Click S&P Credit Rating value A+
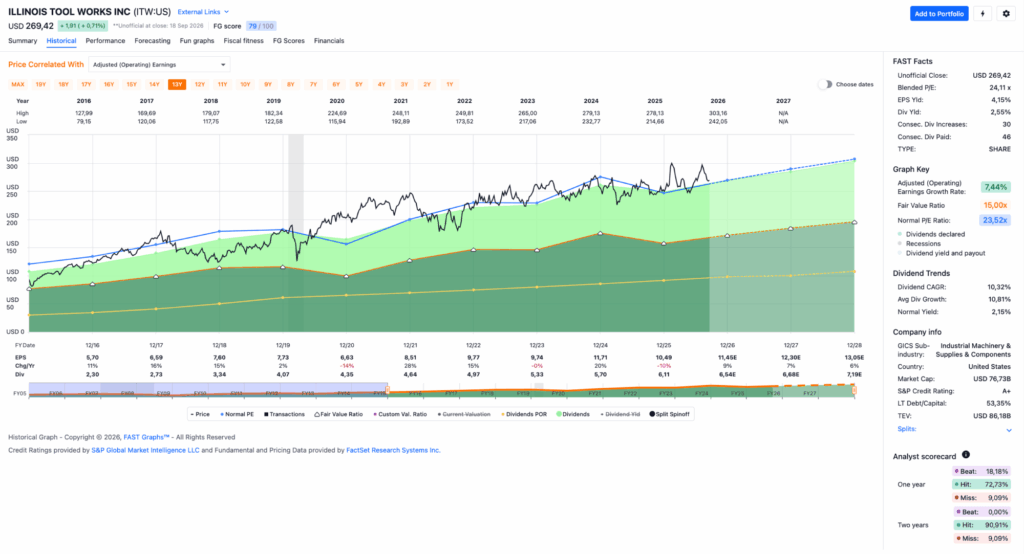This screenshot has height=554, width=1024. 1006,391
